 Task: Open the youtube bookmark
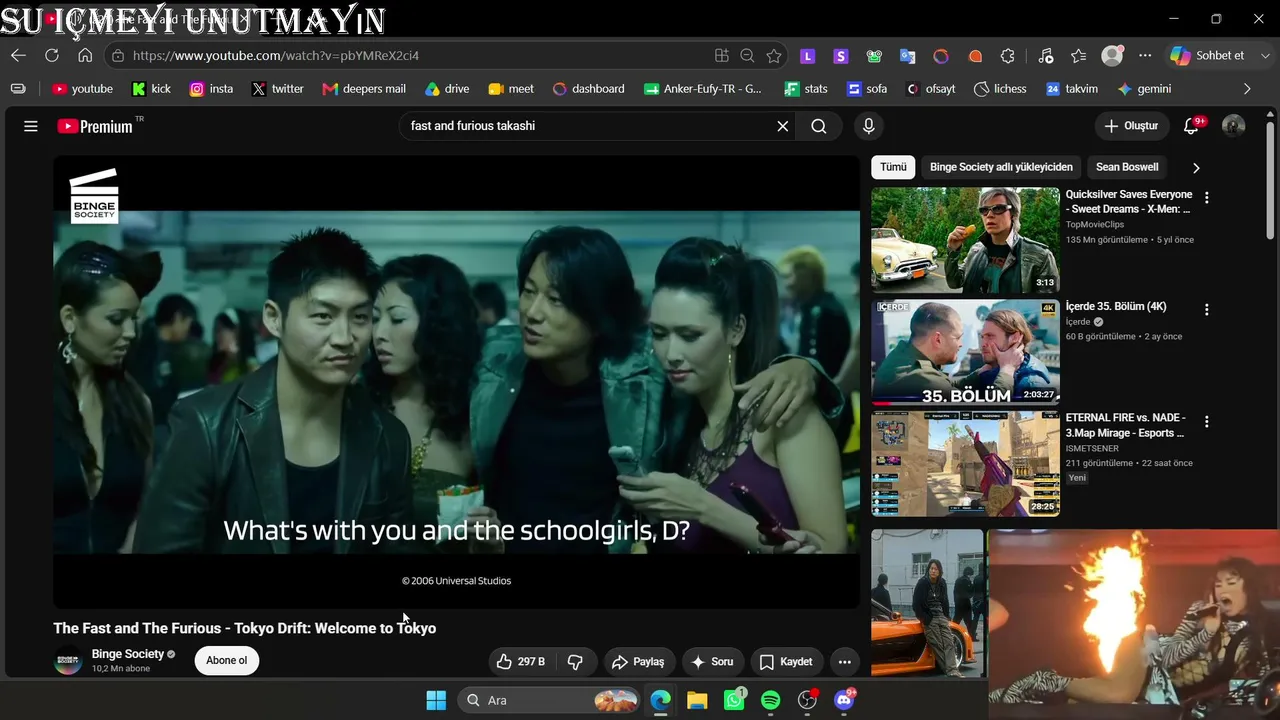click(82, 89)
